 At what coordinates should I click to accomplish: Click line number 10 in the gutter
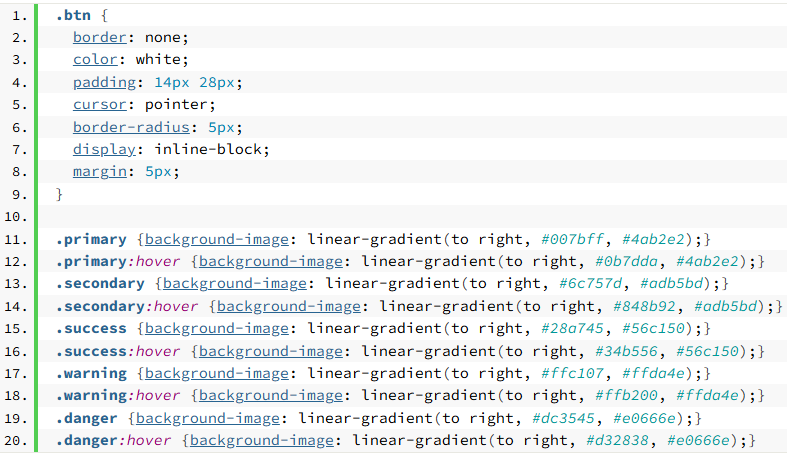(x=16, y=216)
